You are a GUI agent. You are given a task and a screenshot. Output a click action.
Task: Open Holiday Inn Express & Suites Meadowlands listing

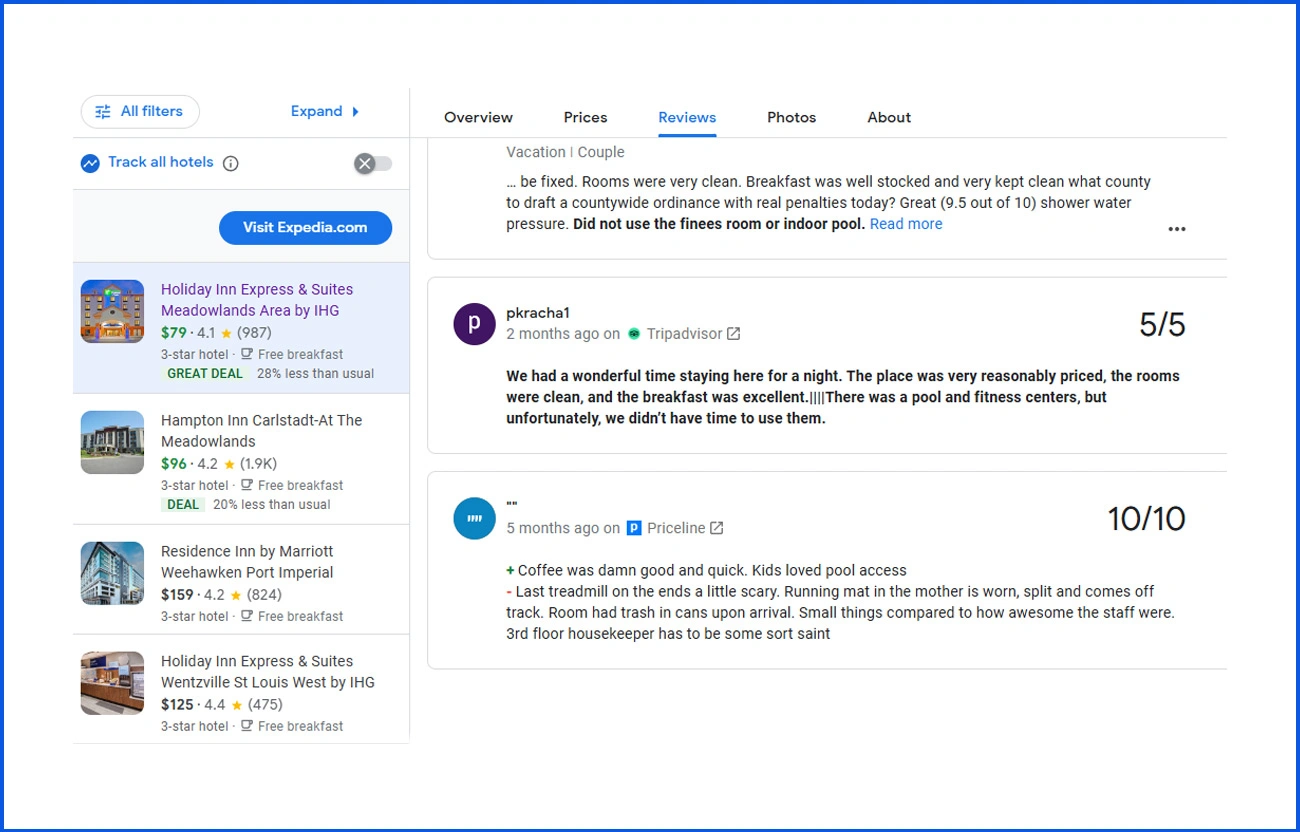(257, 299)
